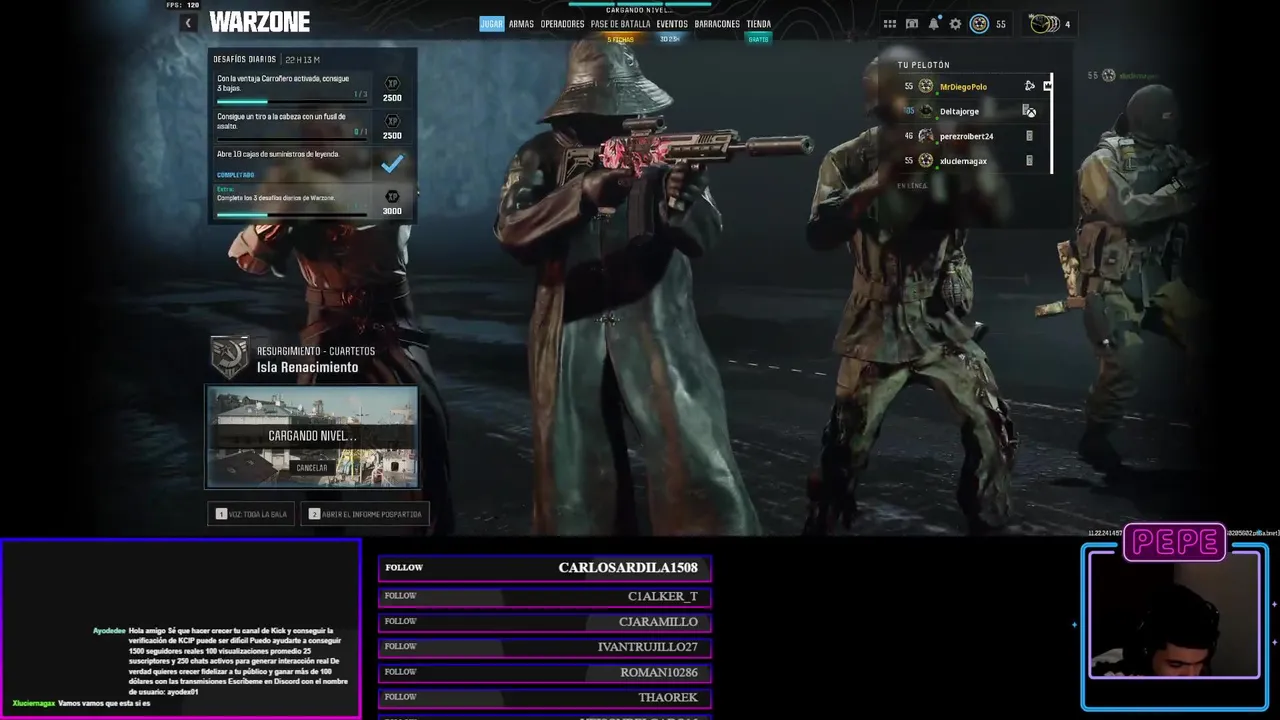
Task: Select the streamer webcam feed
Action: 1174,615
